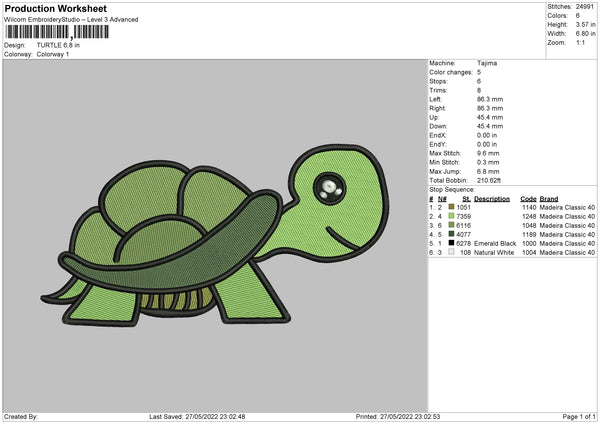Click the 6116 green color swatch
600x424 pixels.
pyautogui.click(x=451, y=225)
